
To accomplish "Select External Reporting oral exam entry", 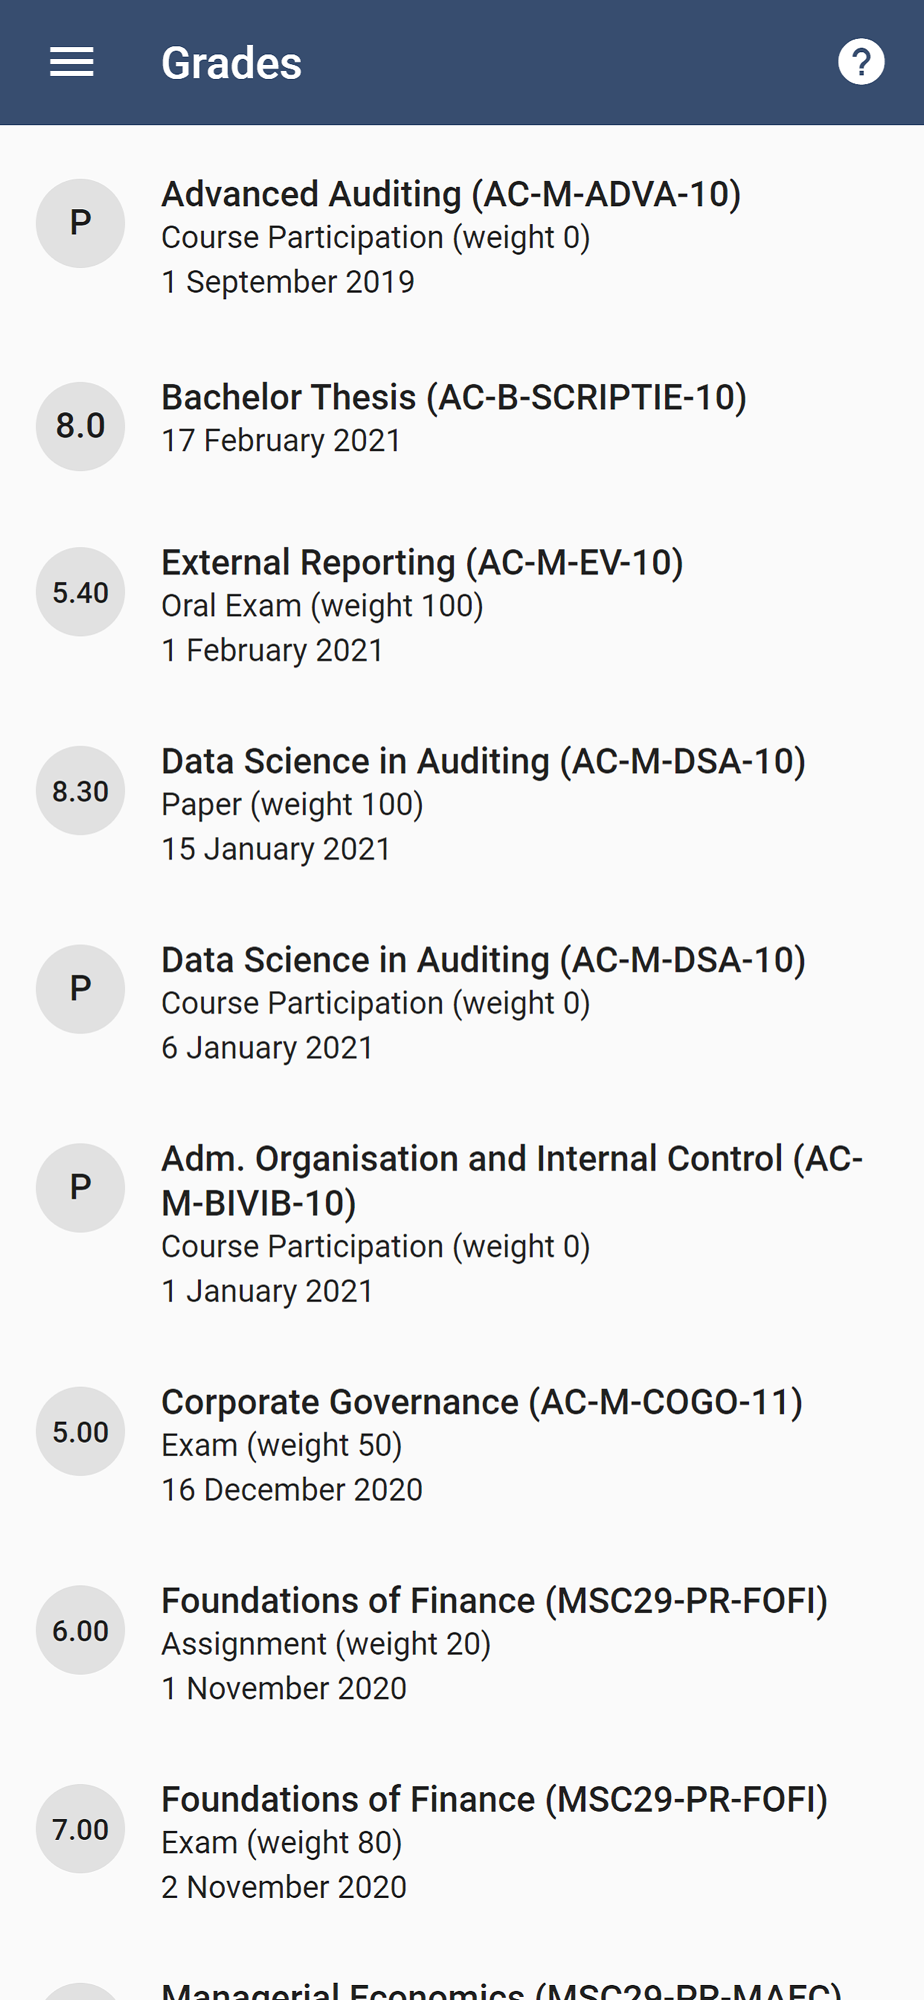I will (x=422, y=605).
